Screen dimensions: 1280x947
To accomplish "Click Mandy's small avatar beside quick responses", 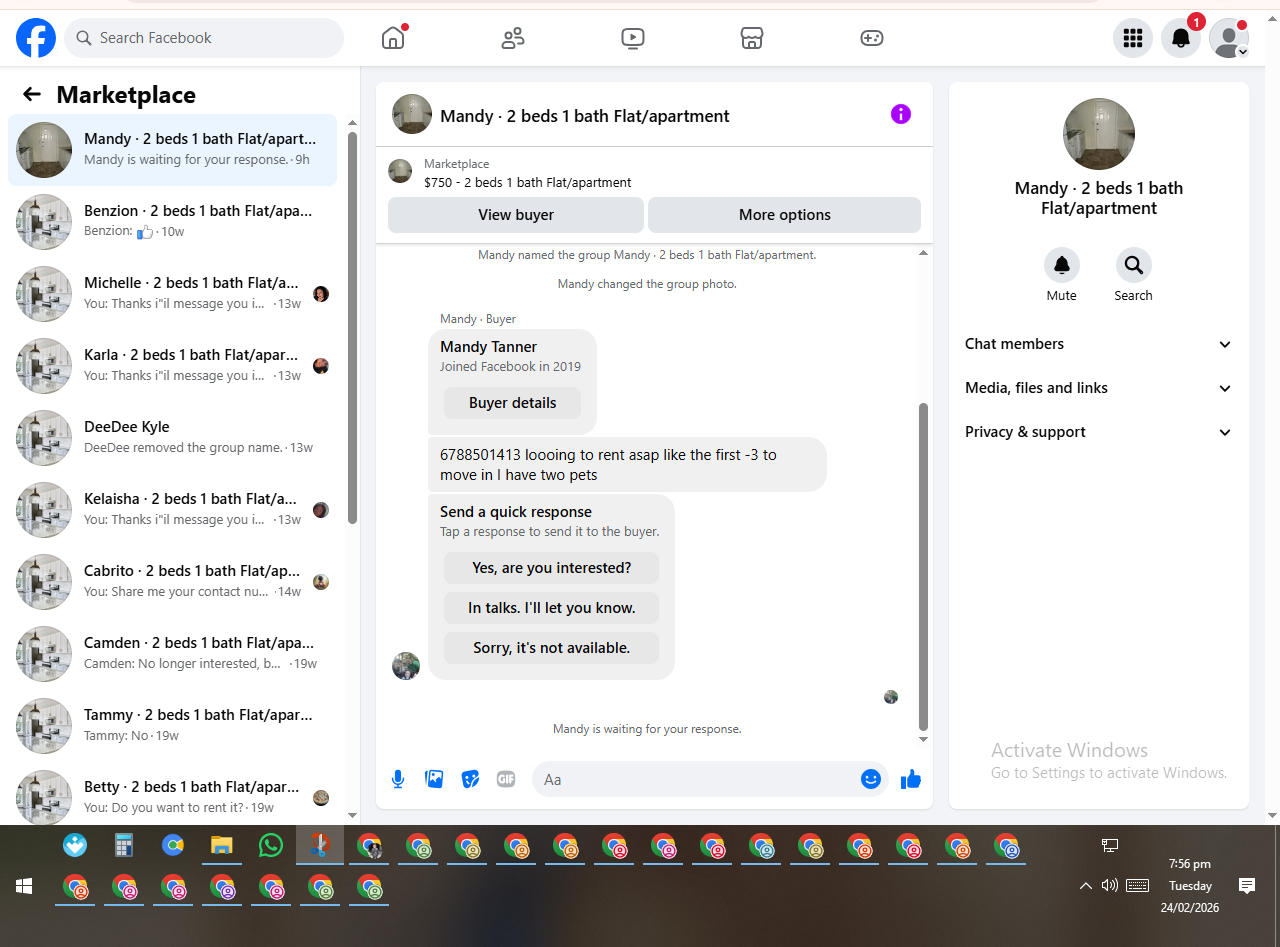I will (x=406, y=666).
